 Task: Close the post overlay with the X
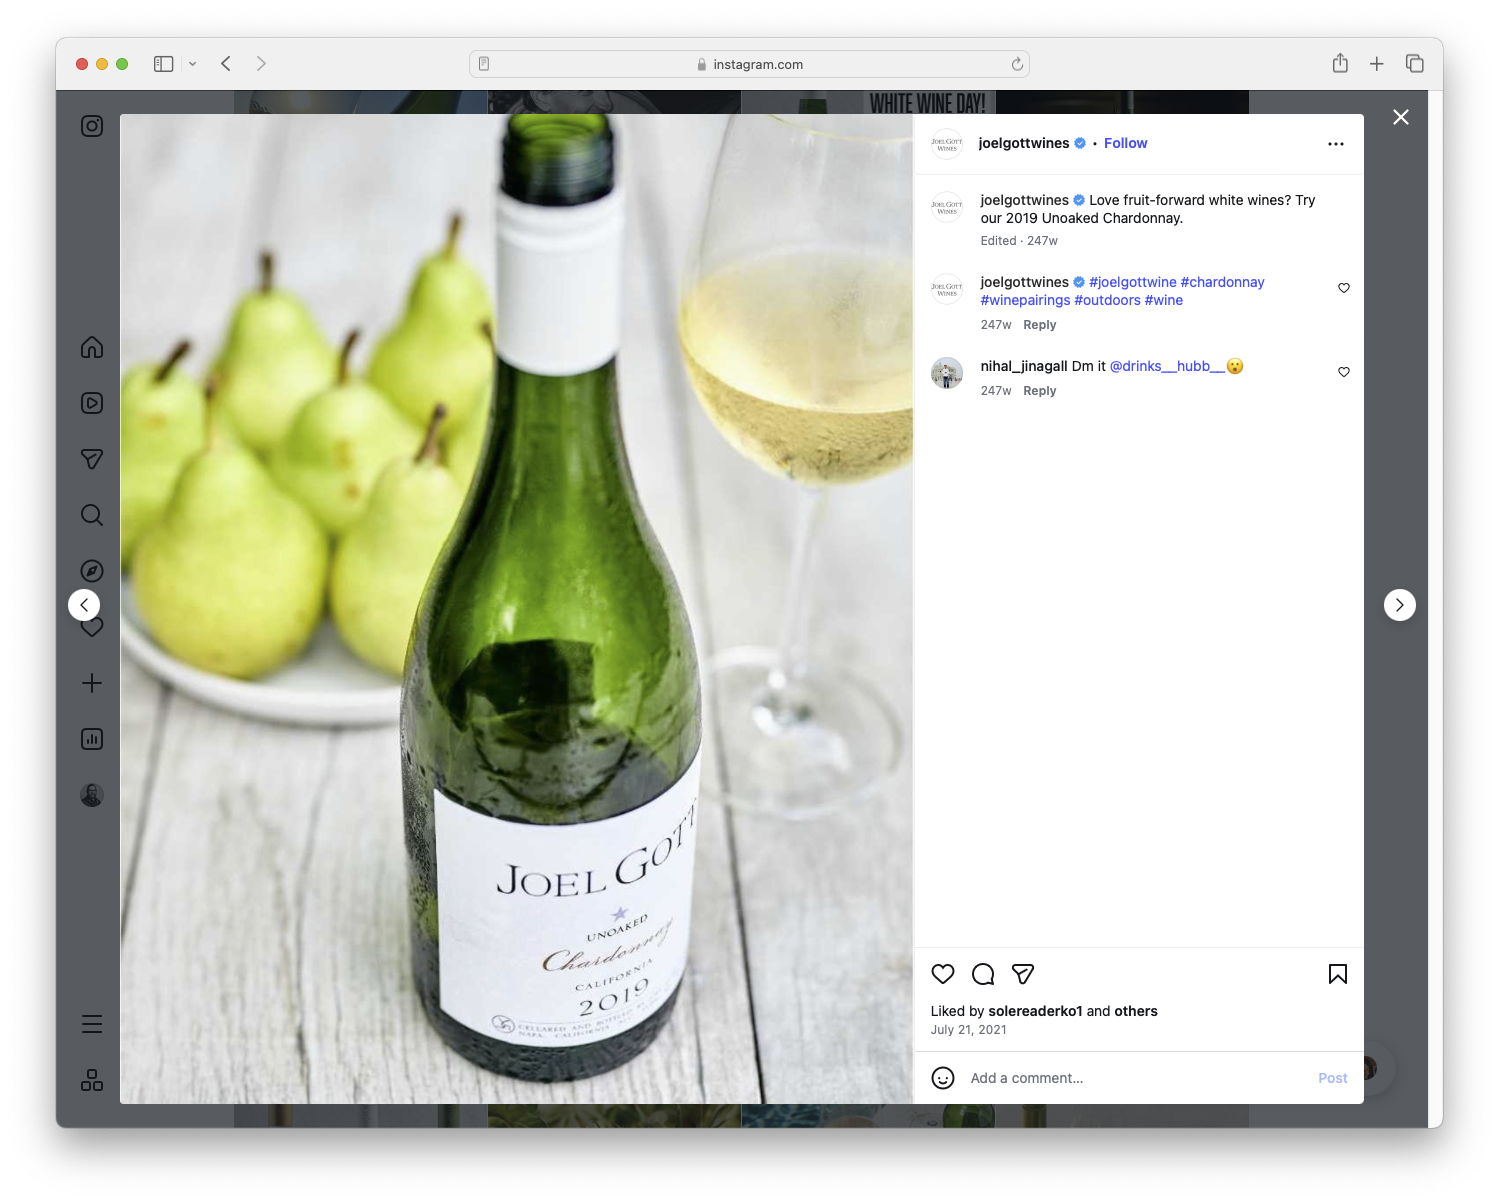(x=1401, y=117)
